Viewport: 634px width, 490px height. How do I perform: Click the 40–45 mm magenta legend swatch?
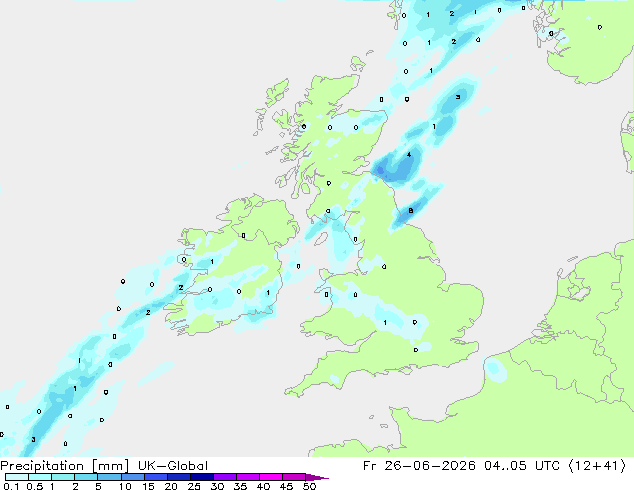(x=271, y=477)
